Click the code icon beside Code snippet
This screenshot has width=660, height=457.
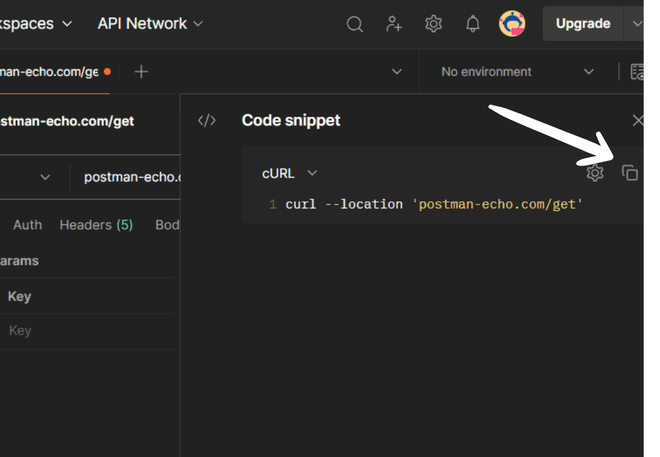click(x=207, y=121)
